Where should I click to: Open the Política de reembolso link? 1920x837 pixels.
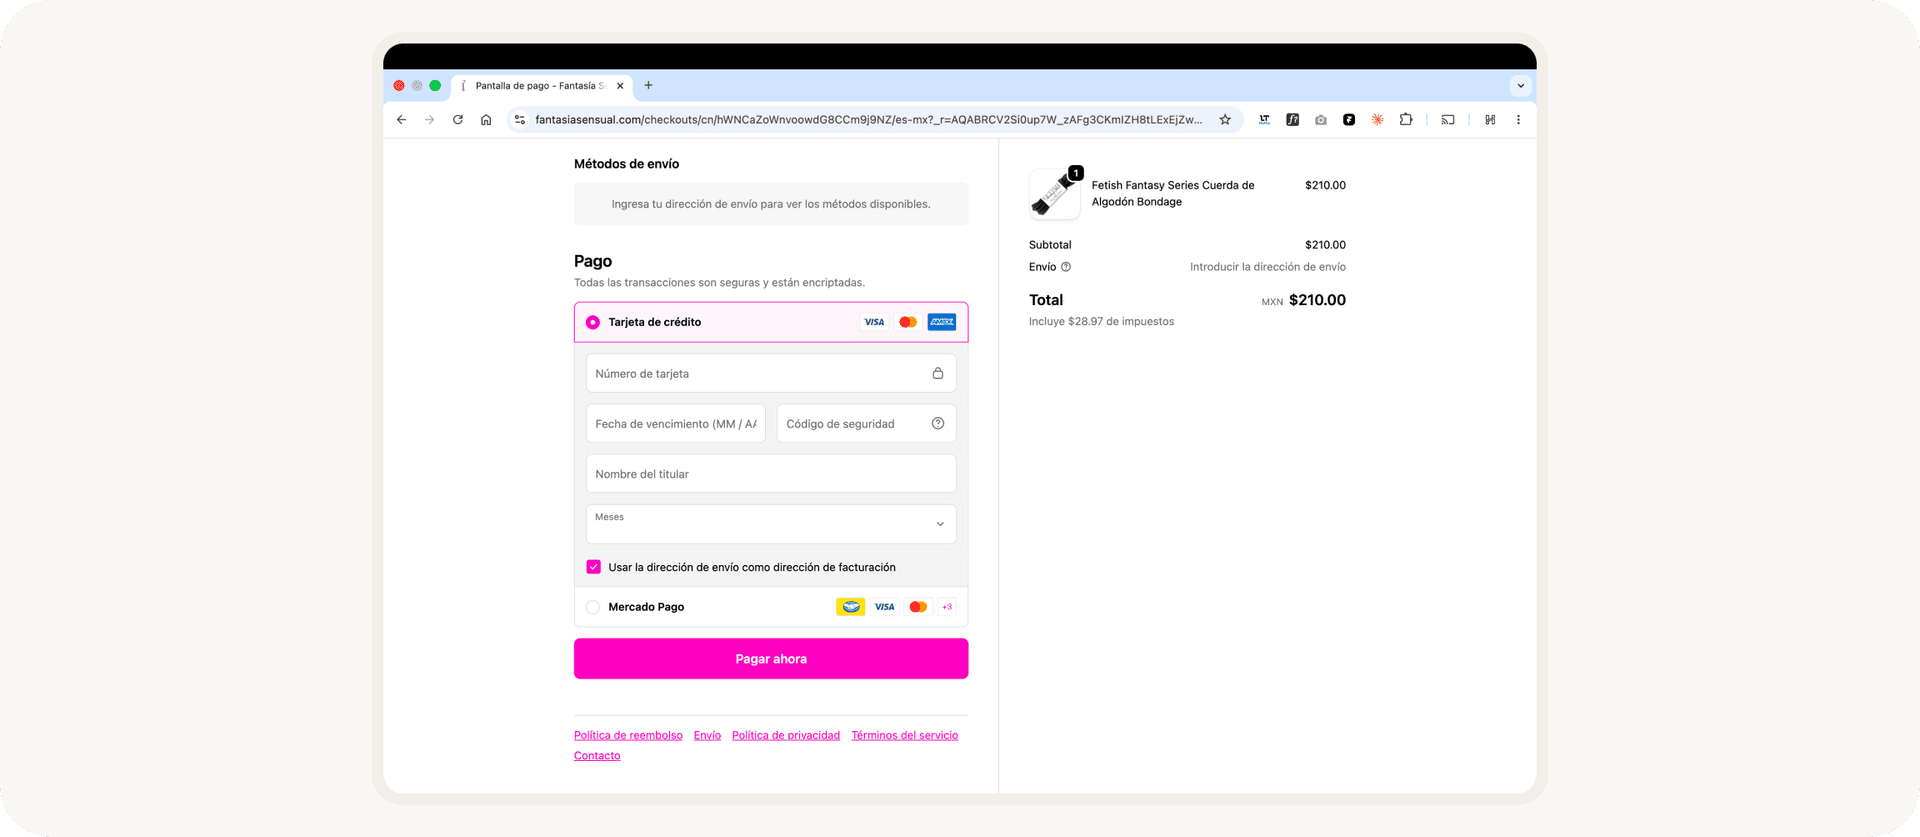tap(628, 735)
